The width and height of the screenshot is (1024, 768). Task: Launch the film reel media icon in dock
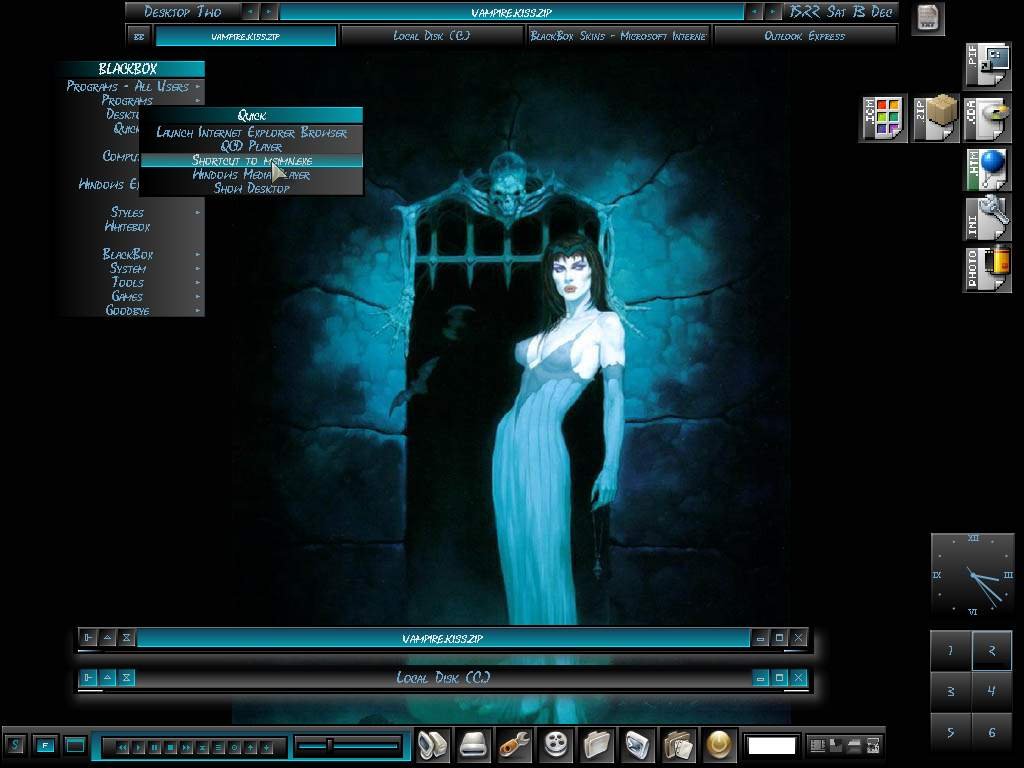(x=556, y=745)
